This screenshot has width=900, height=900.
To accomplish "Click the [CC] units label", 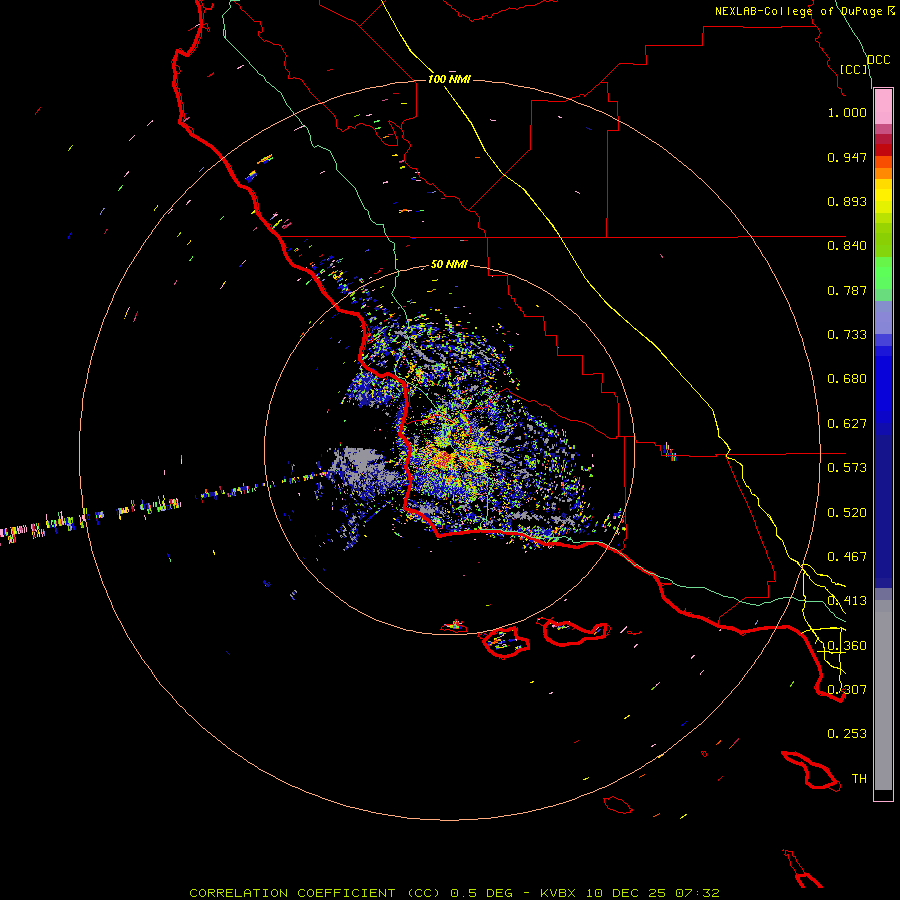I will pos(854,69).
